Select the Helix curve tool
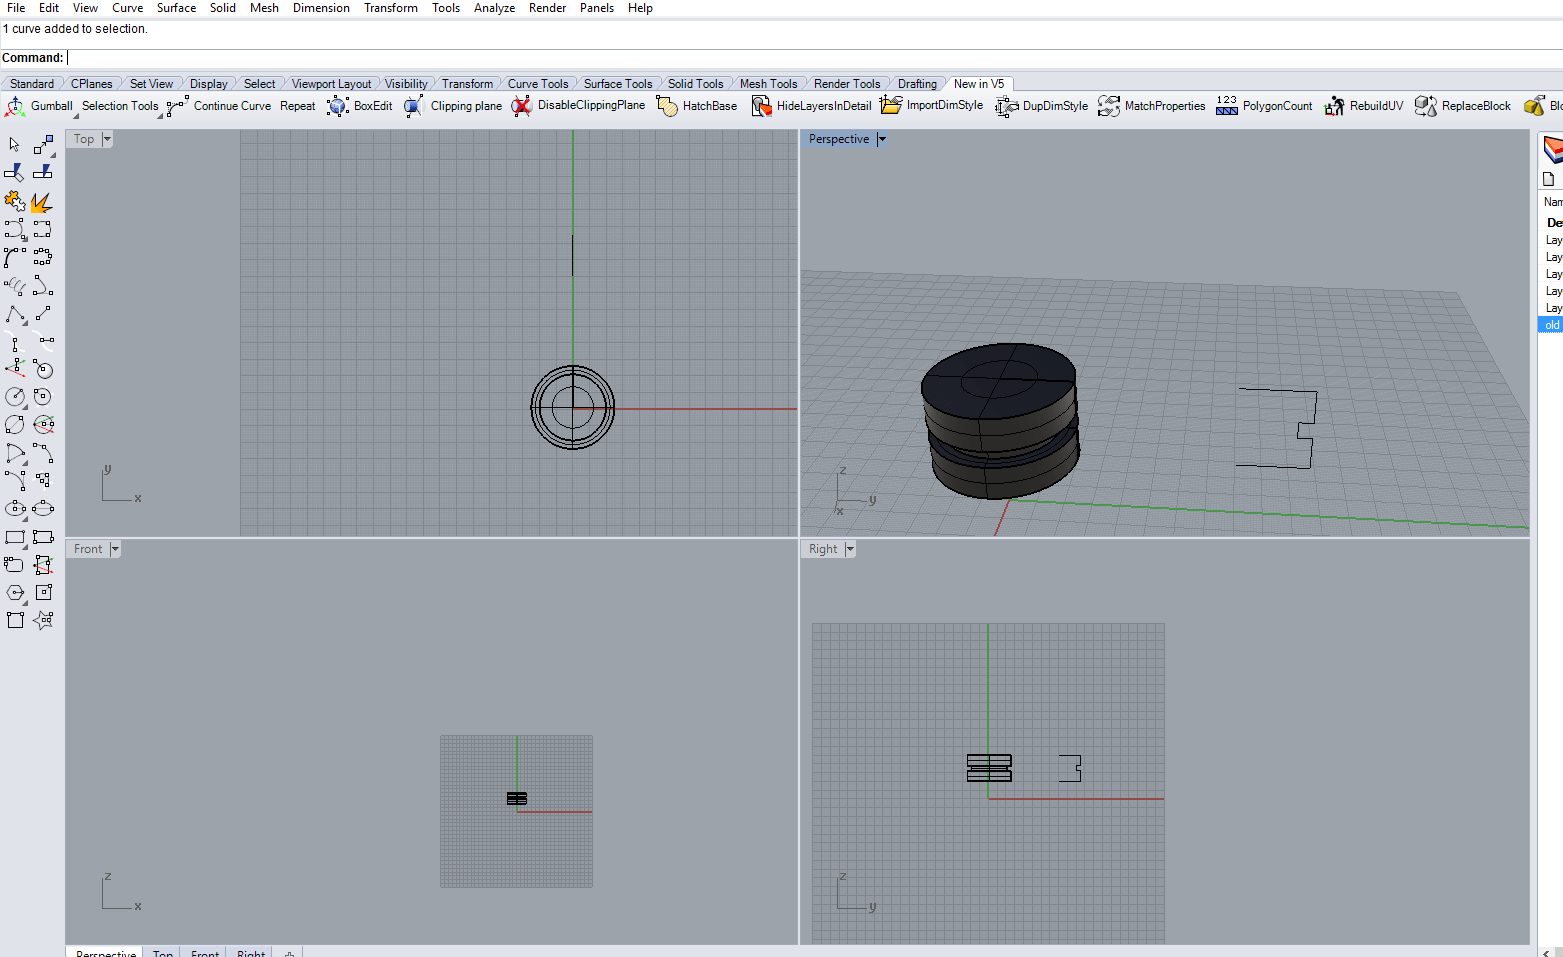This screenshot has width=1563, height=957. coord(14,286)
